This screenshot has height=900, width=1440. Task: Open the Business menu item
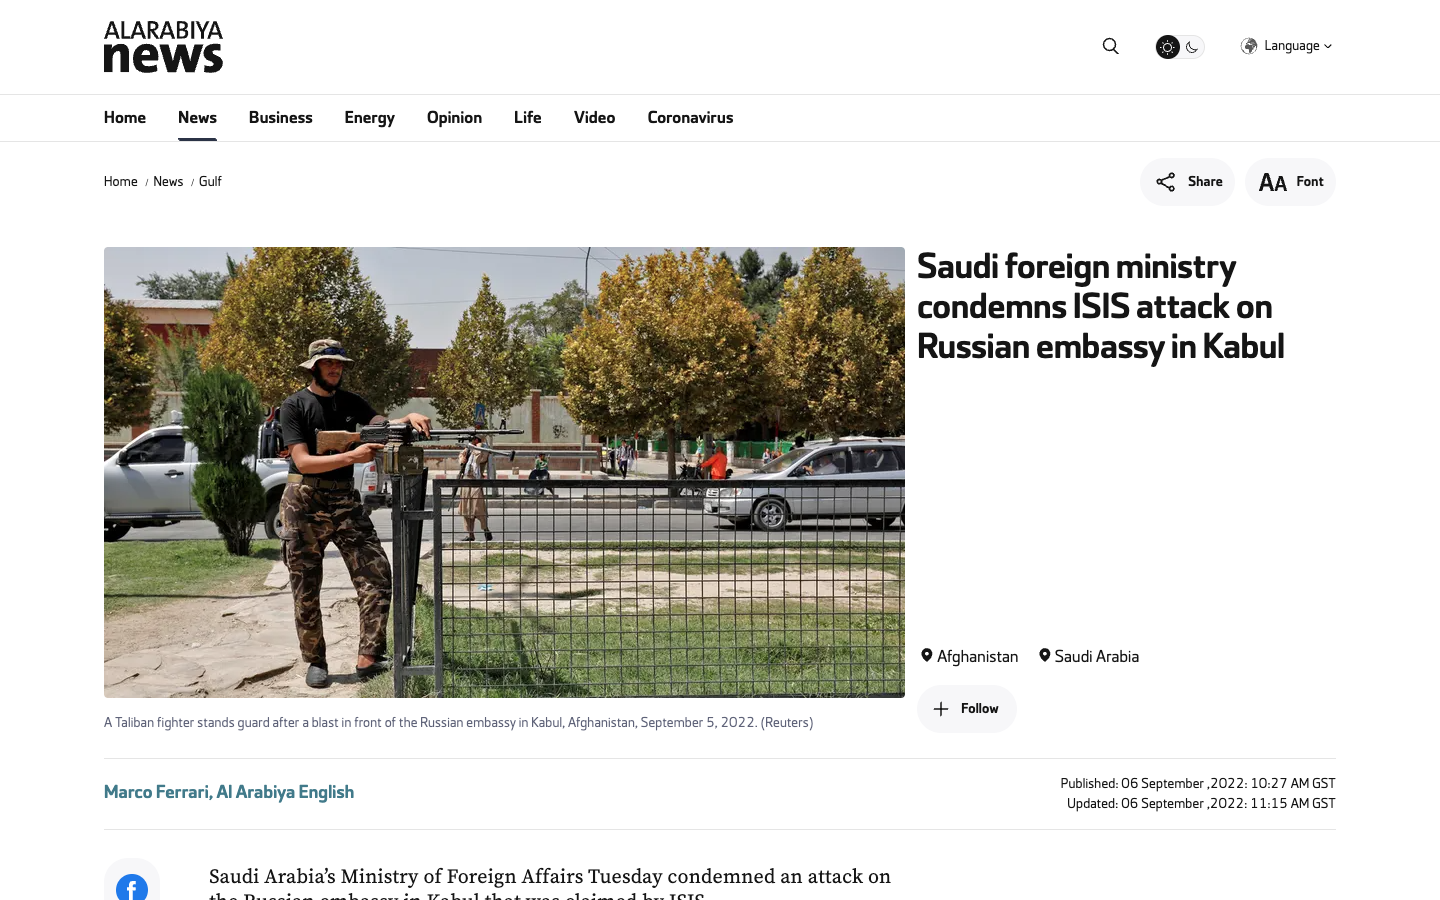[280, 118]
